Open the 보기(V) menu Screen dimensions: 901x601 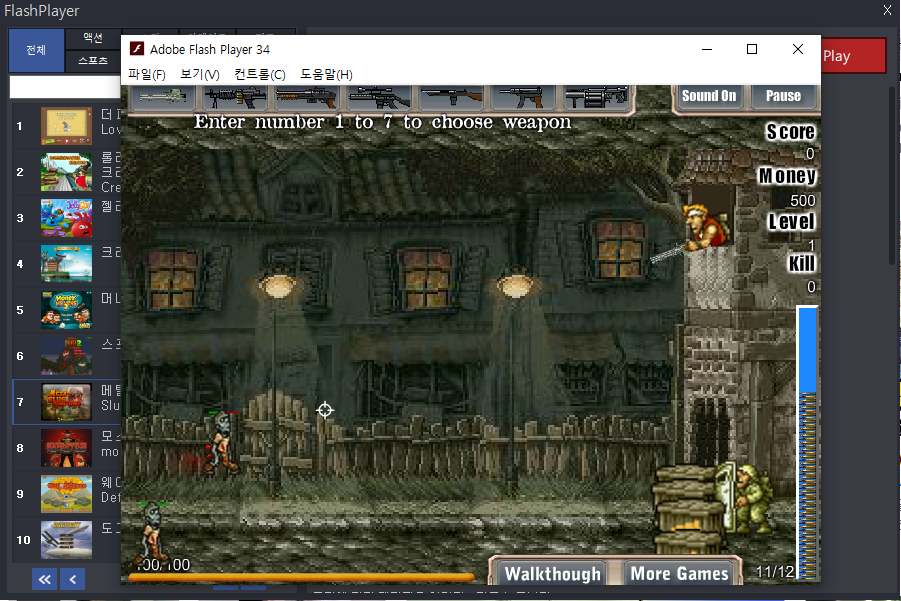[199, 75]
